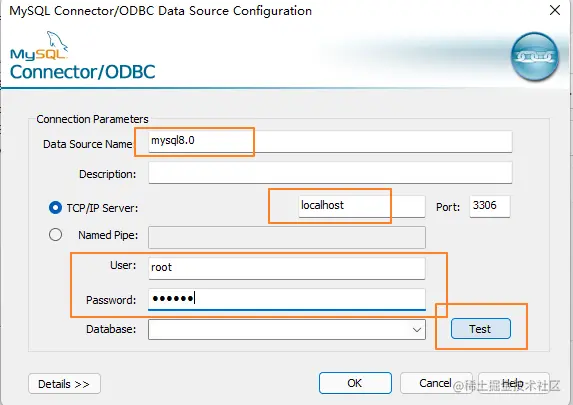Click the User field containing root
The width and height of the screenshot is (573, 405).
tap(287, 268)
